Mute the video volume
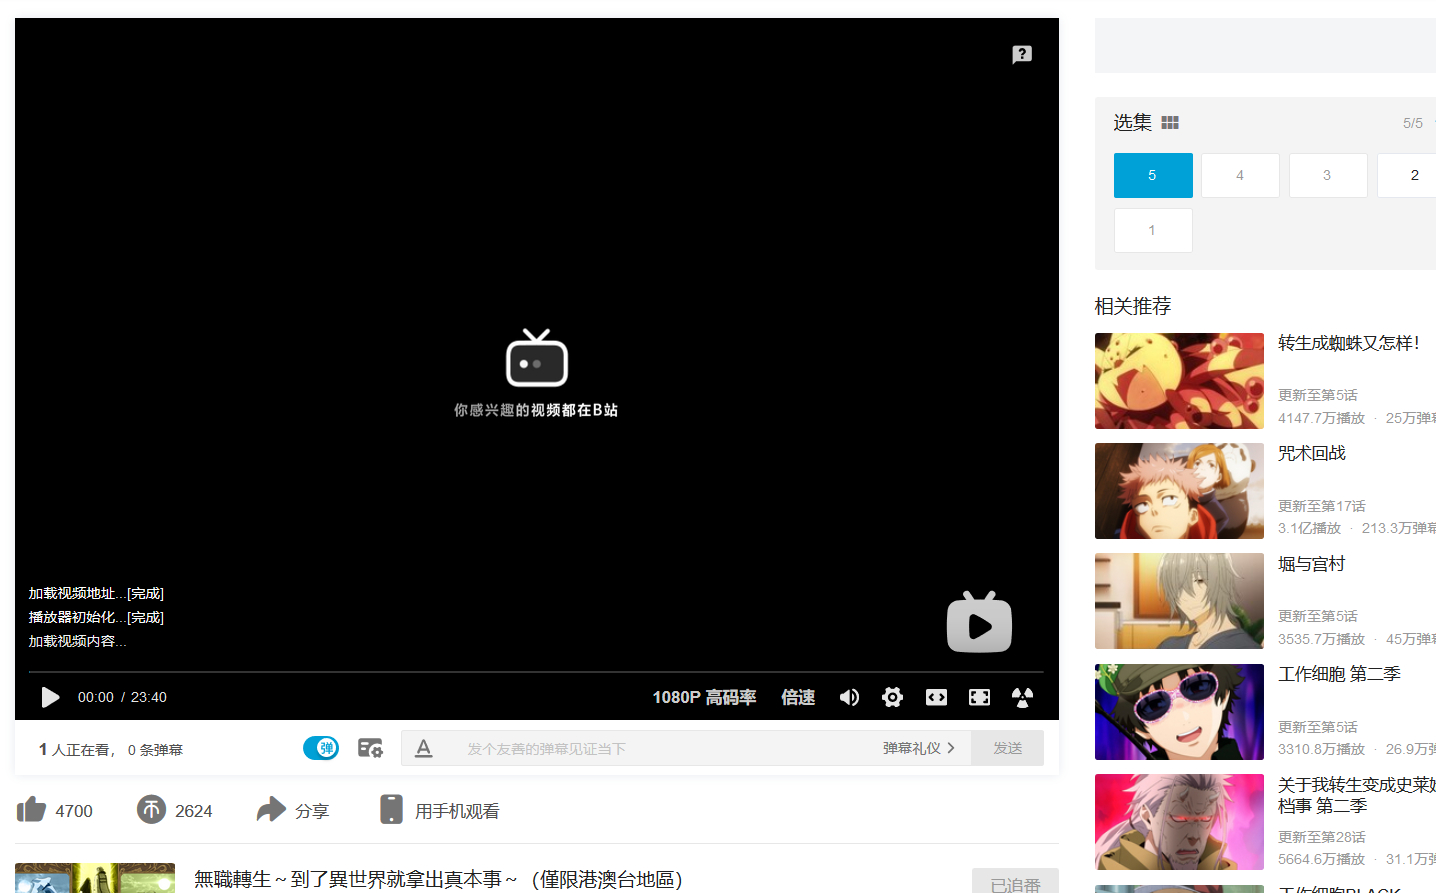This screenshot has width=1436, height=893. click(x=849, y=697)
